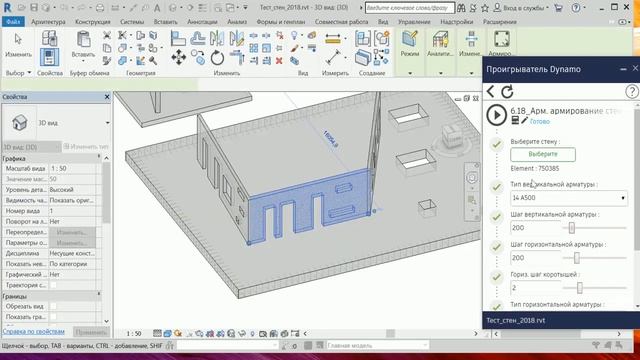Click the Offset tool icon
Viewport: 640px width, 360px height.
198,38
